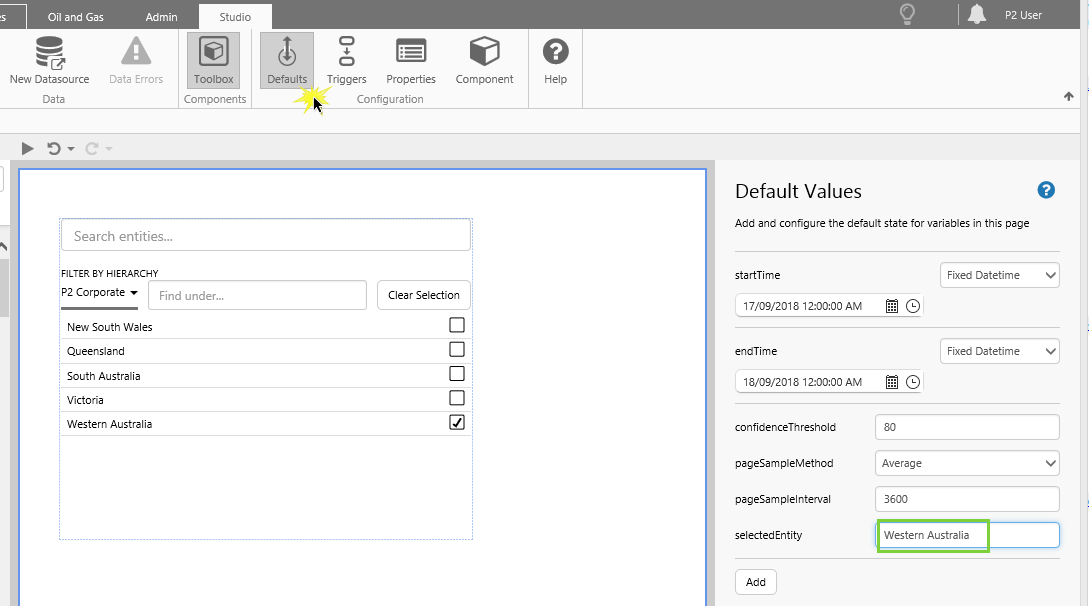Viewport: 1089px width, 606px height.
Task: Switch to the Oil and Gas tab
Action: coord(76,17)
